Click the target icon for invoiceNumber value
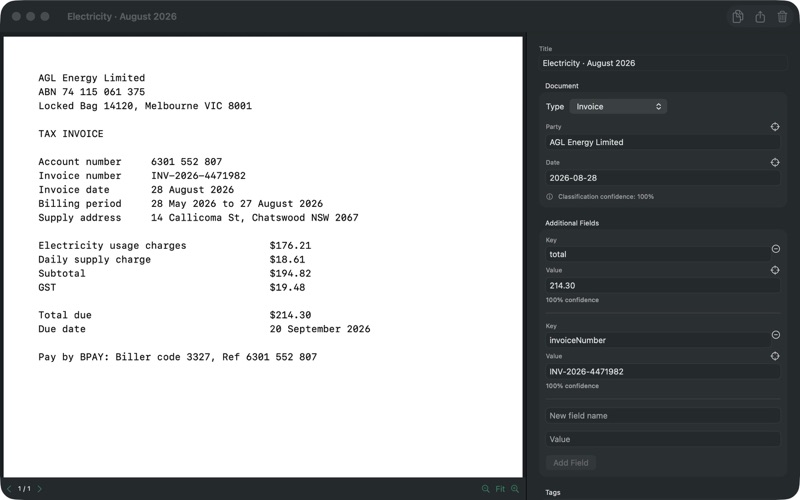The image size is (800, 500). [774, 356]
